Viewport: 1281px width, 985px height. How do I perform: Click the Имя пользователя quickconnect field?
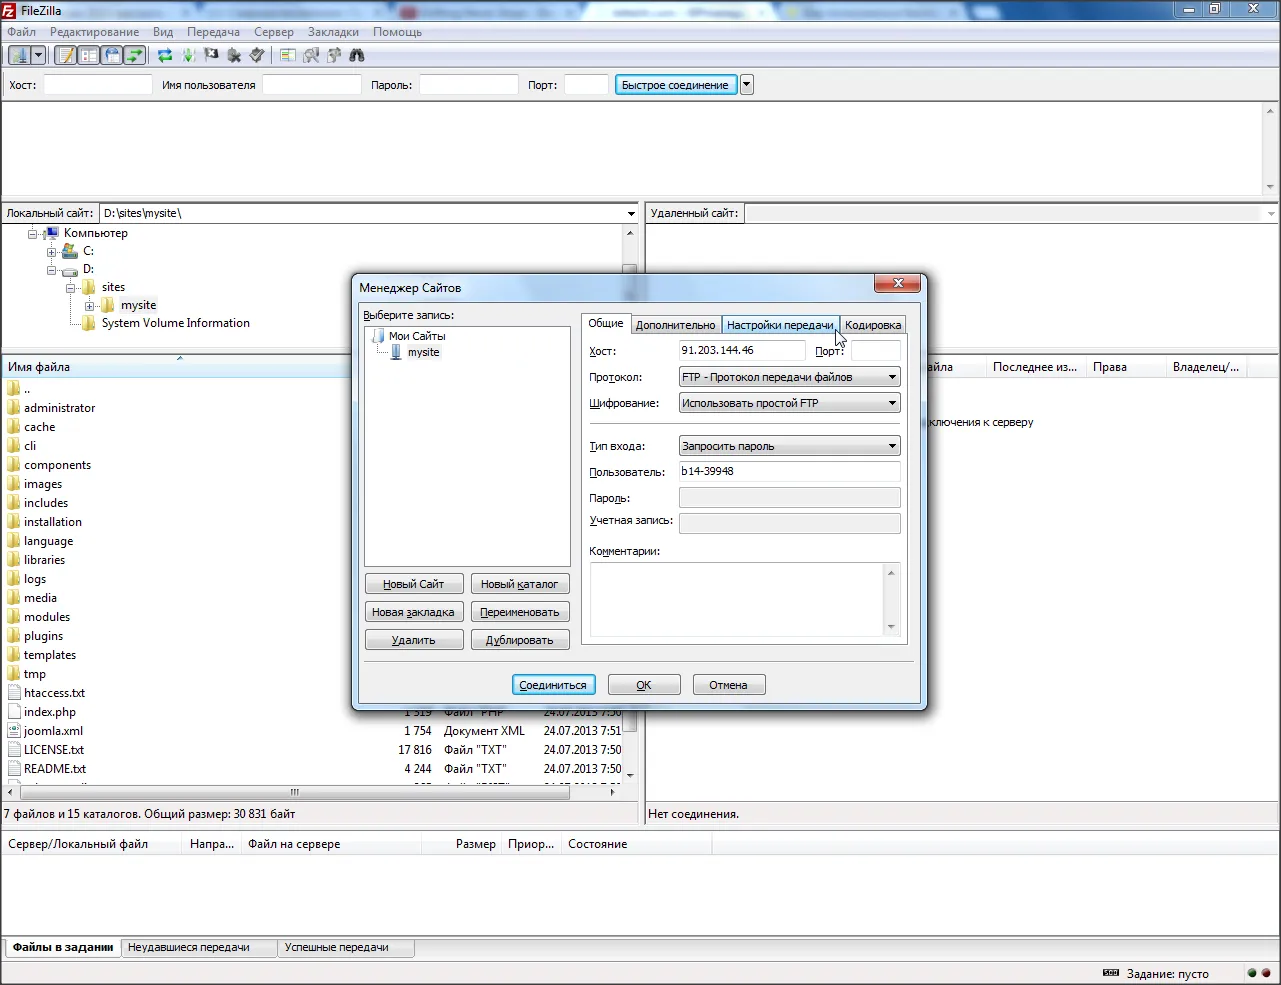click(311, 85)
